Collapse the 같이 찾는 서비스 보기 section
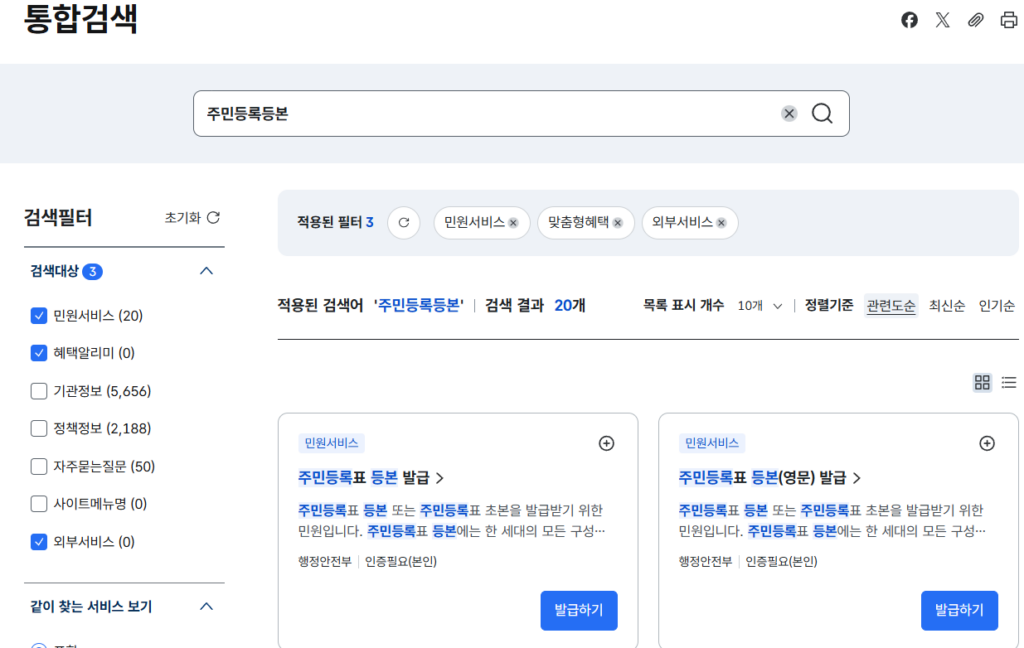Image resolution: width=1024 pixels, height=648 pixels. point(207,606)
